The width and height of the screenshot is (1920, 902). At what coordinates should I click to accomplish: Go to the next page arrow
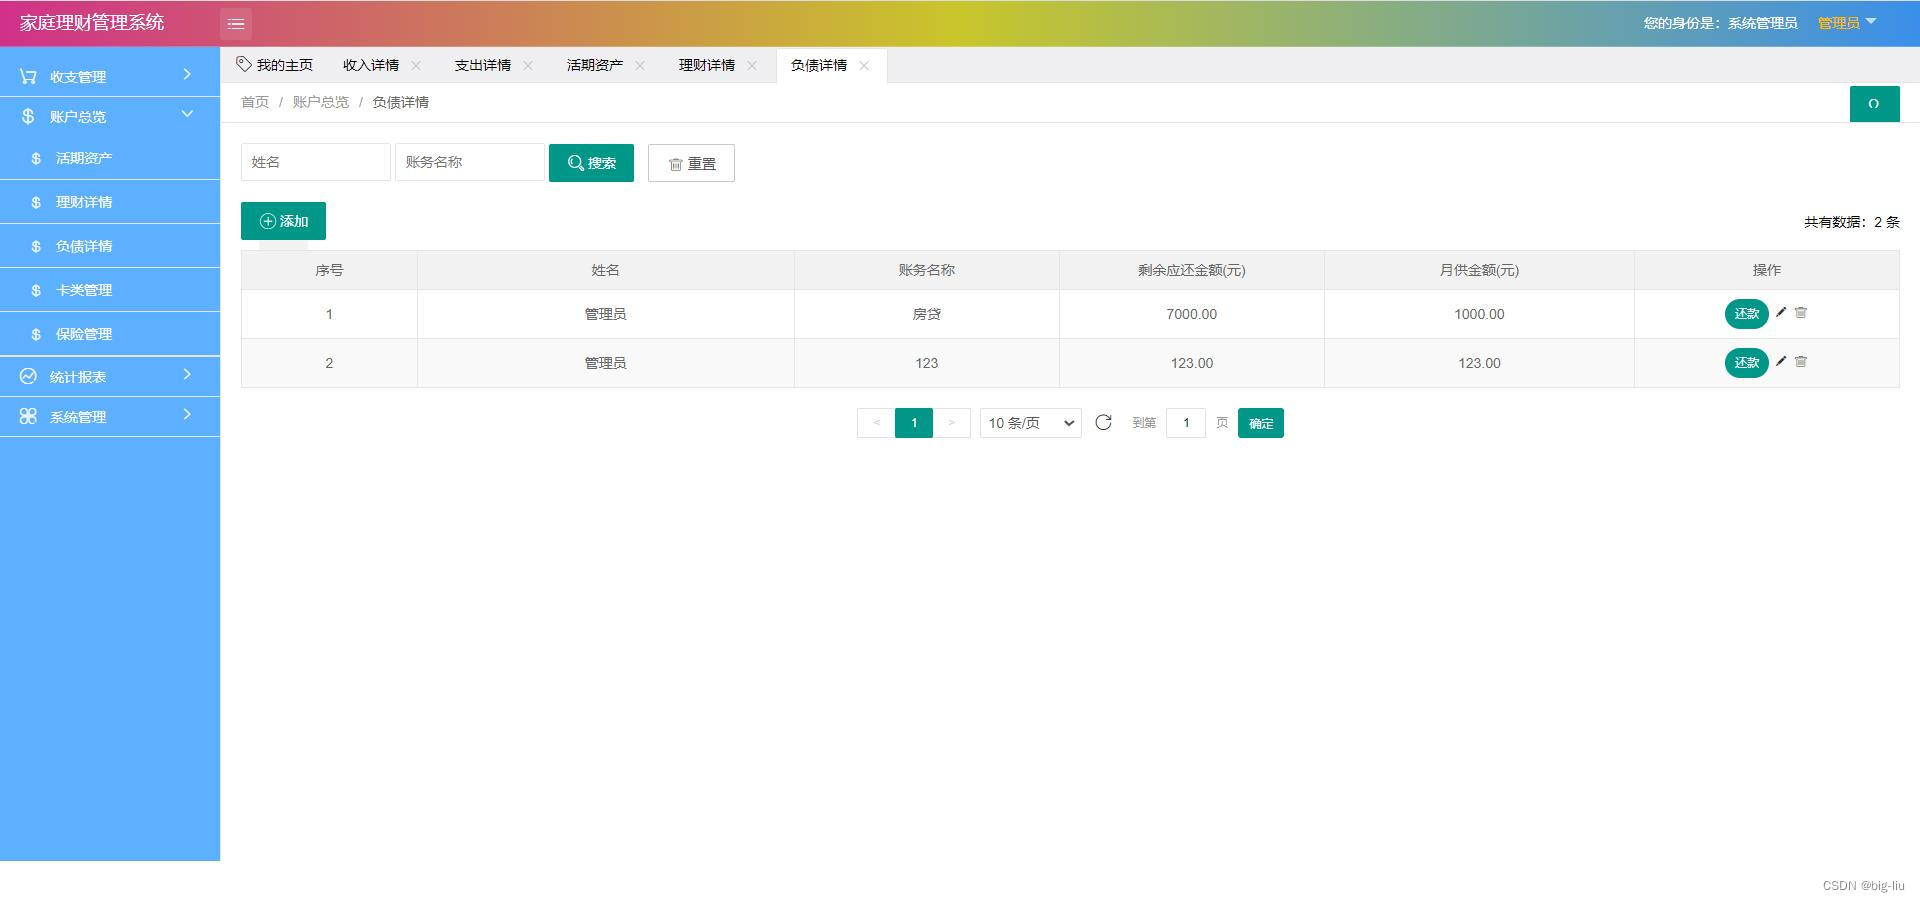tap(952, 423)
